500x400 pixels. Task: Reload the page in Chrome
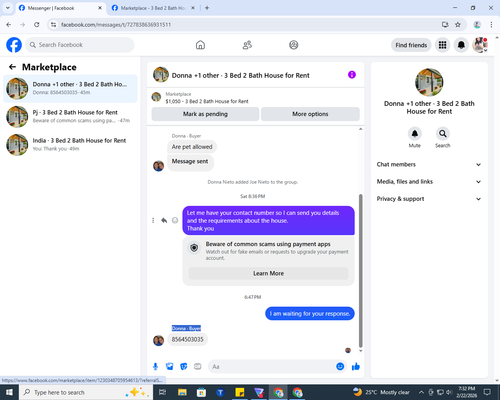coord(37,25)
